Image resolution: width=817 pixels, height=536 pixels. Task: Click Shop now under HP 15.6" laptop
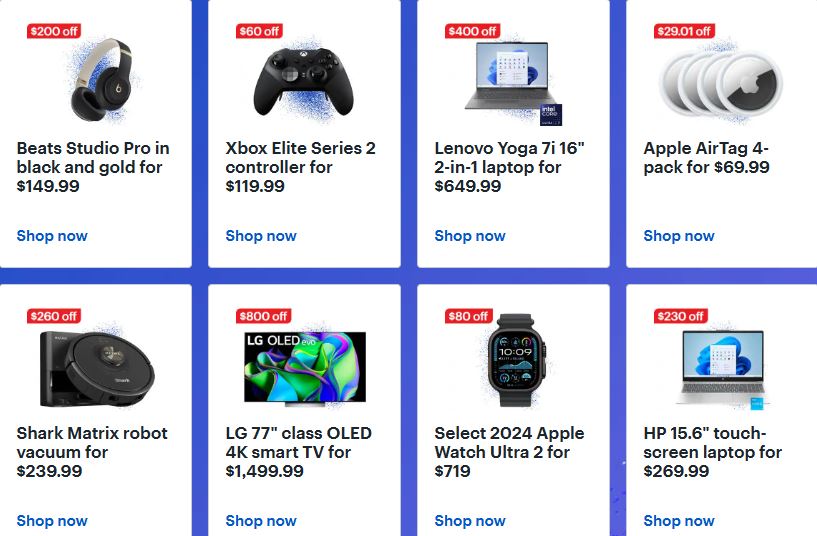pos(679,521)
